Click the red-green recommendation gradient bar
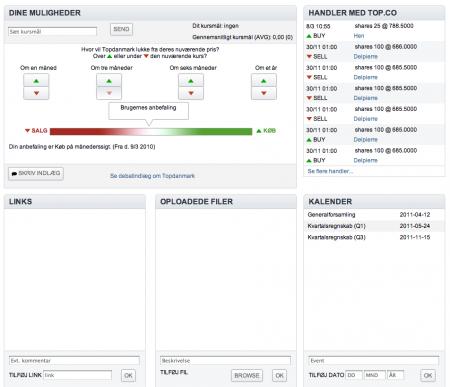The image size is (450, 387). click(151, 131)
